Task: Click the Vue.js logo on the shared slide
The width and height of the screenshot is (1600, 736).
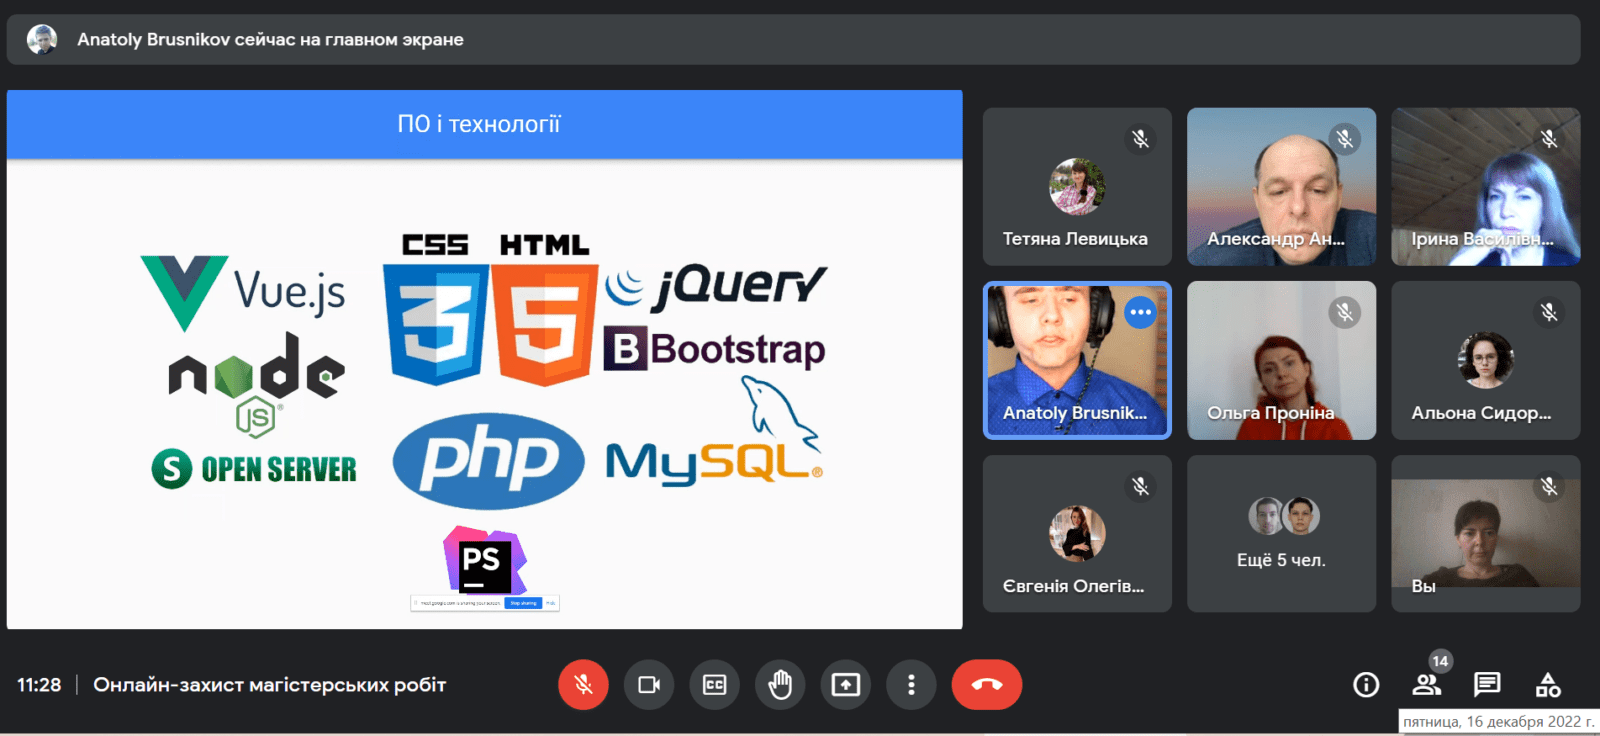Action: pos(243,292)
